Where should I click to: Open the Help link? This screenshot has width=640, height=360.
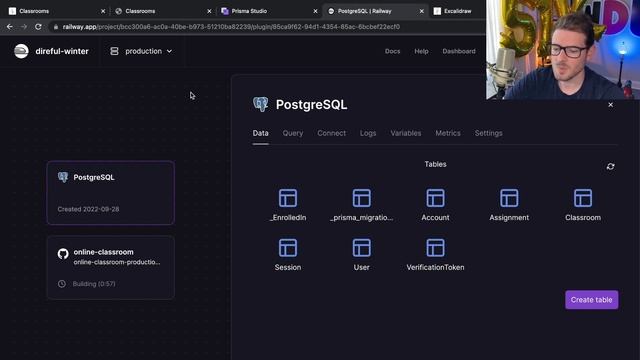tap(421, 51)
